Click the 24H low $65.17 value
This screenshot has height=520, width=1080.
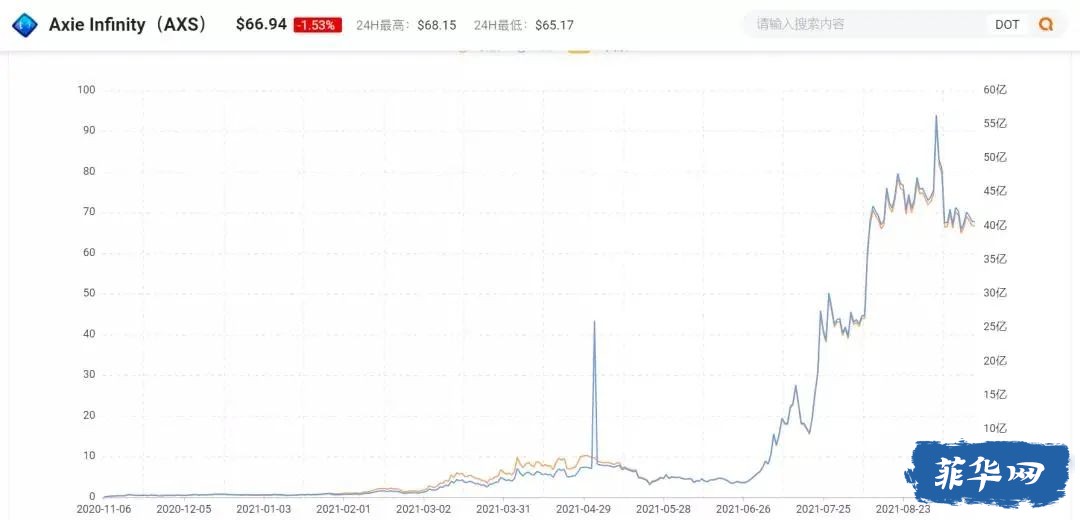point(554,25)
